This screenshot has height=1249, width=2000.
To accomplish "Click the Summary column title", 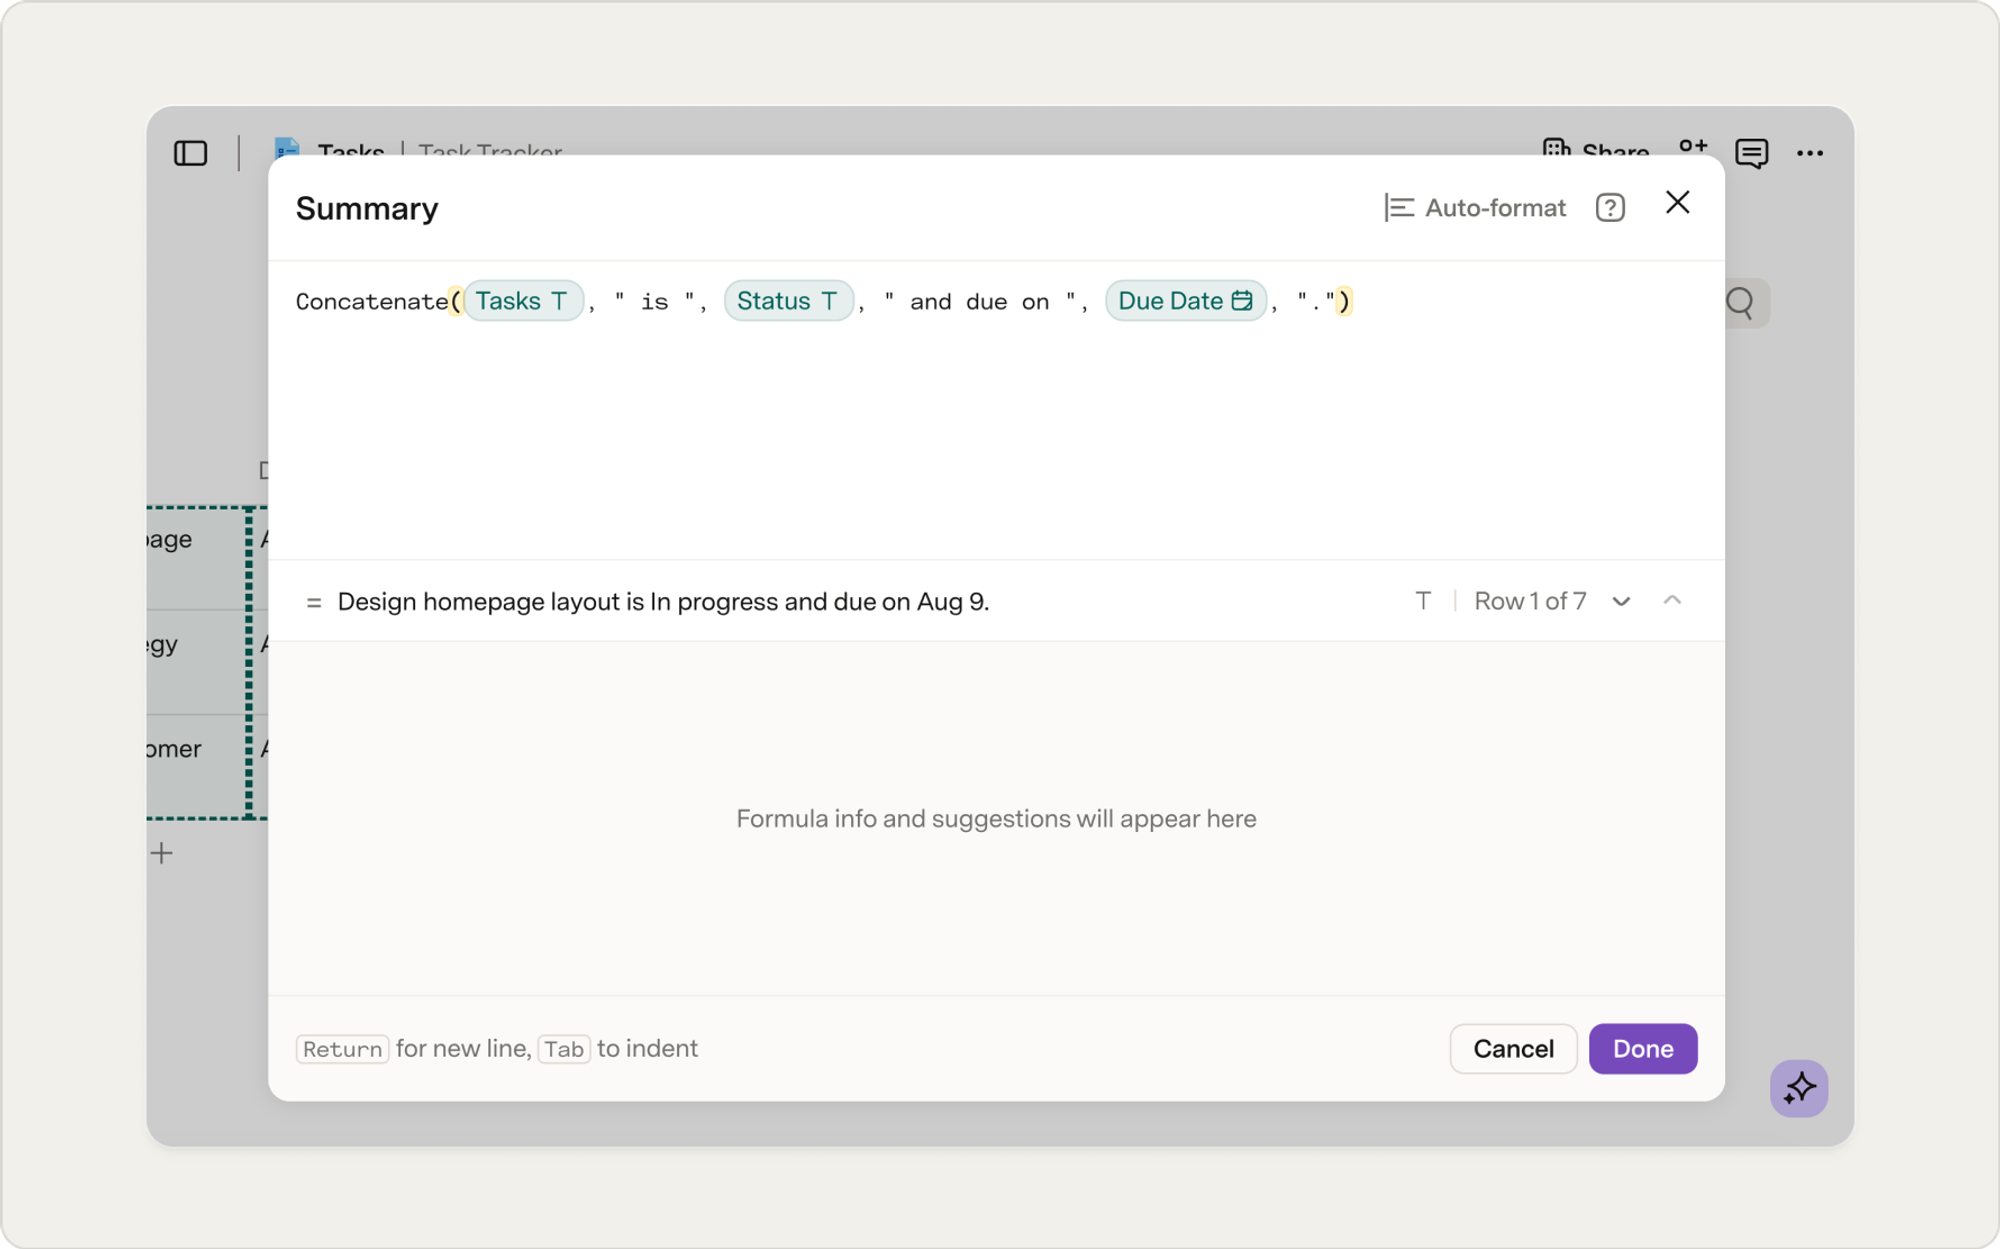I will (x=367, y=208).
